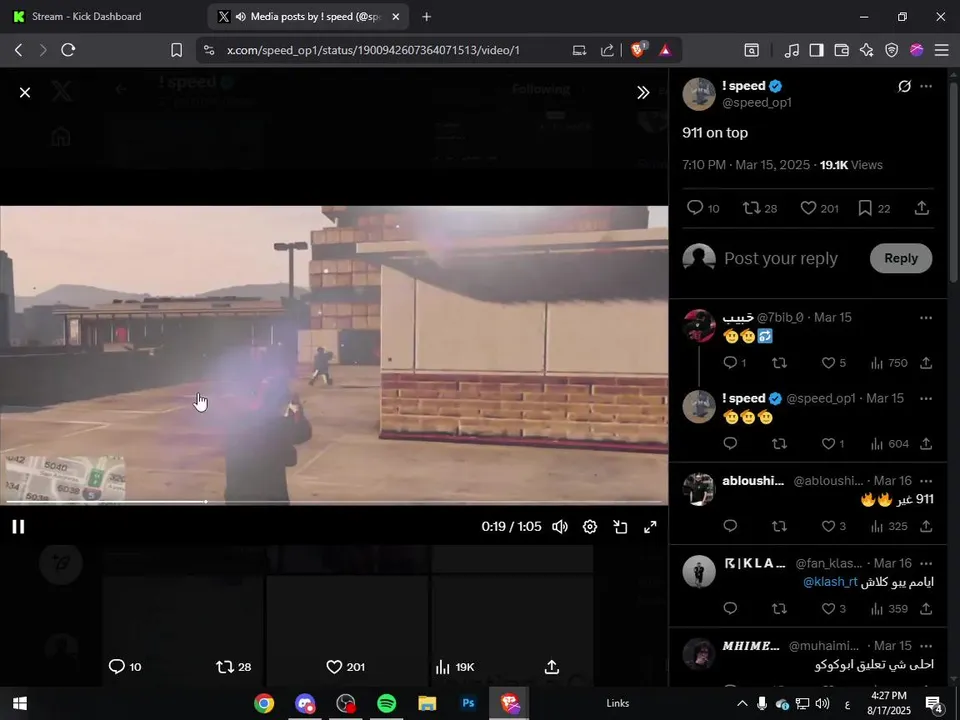Open more options on @7bib_0 reply

[x=926, y=318]
